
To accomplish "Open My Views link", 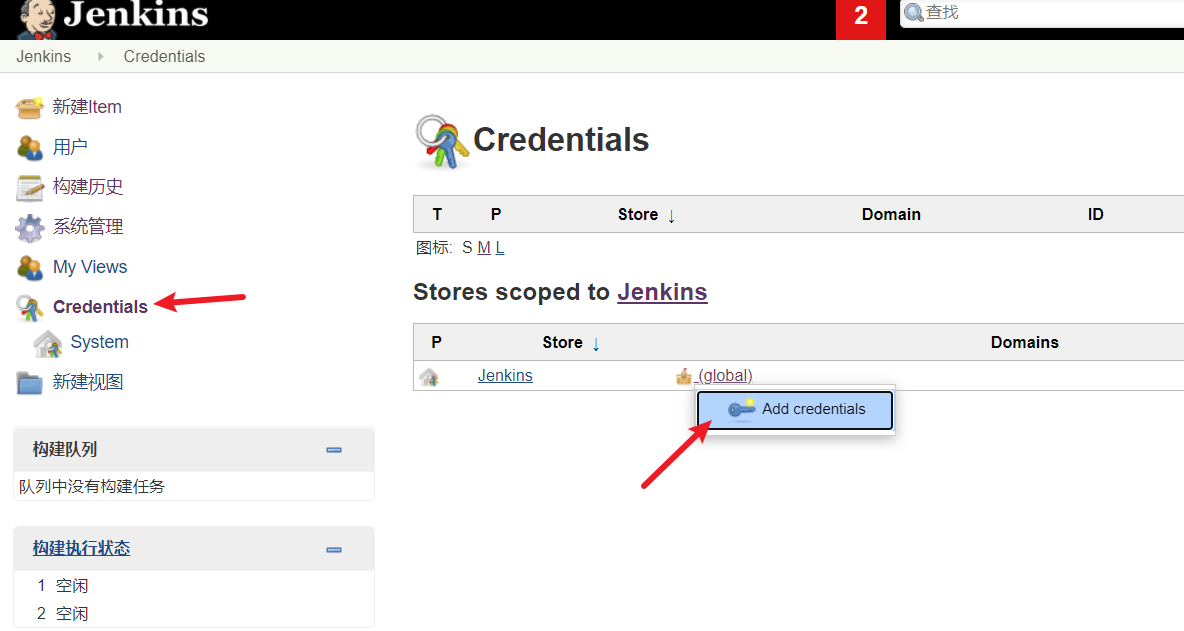I will pos(90,267).
